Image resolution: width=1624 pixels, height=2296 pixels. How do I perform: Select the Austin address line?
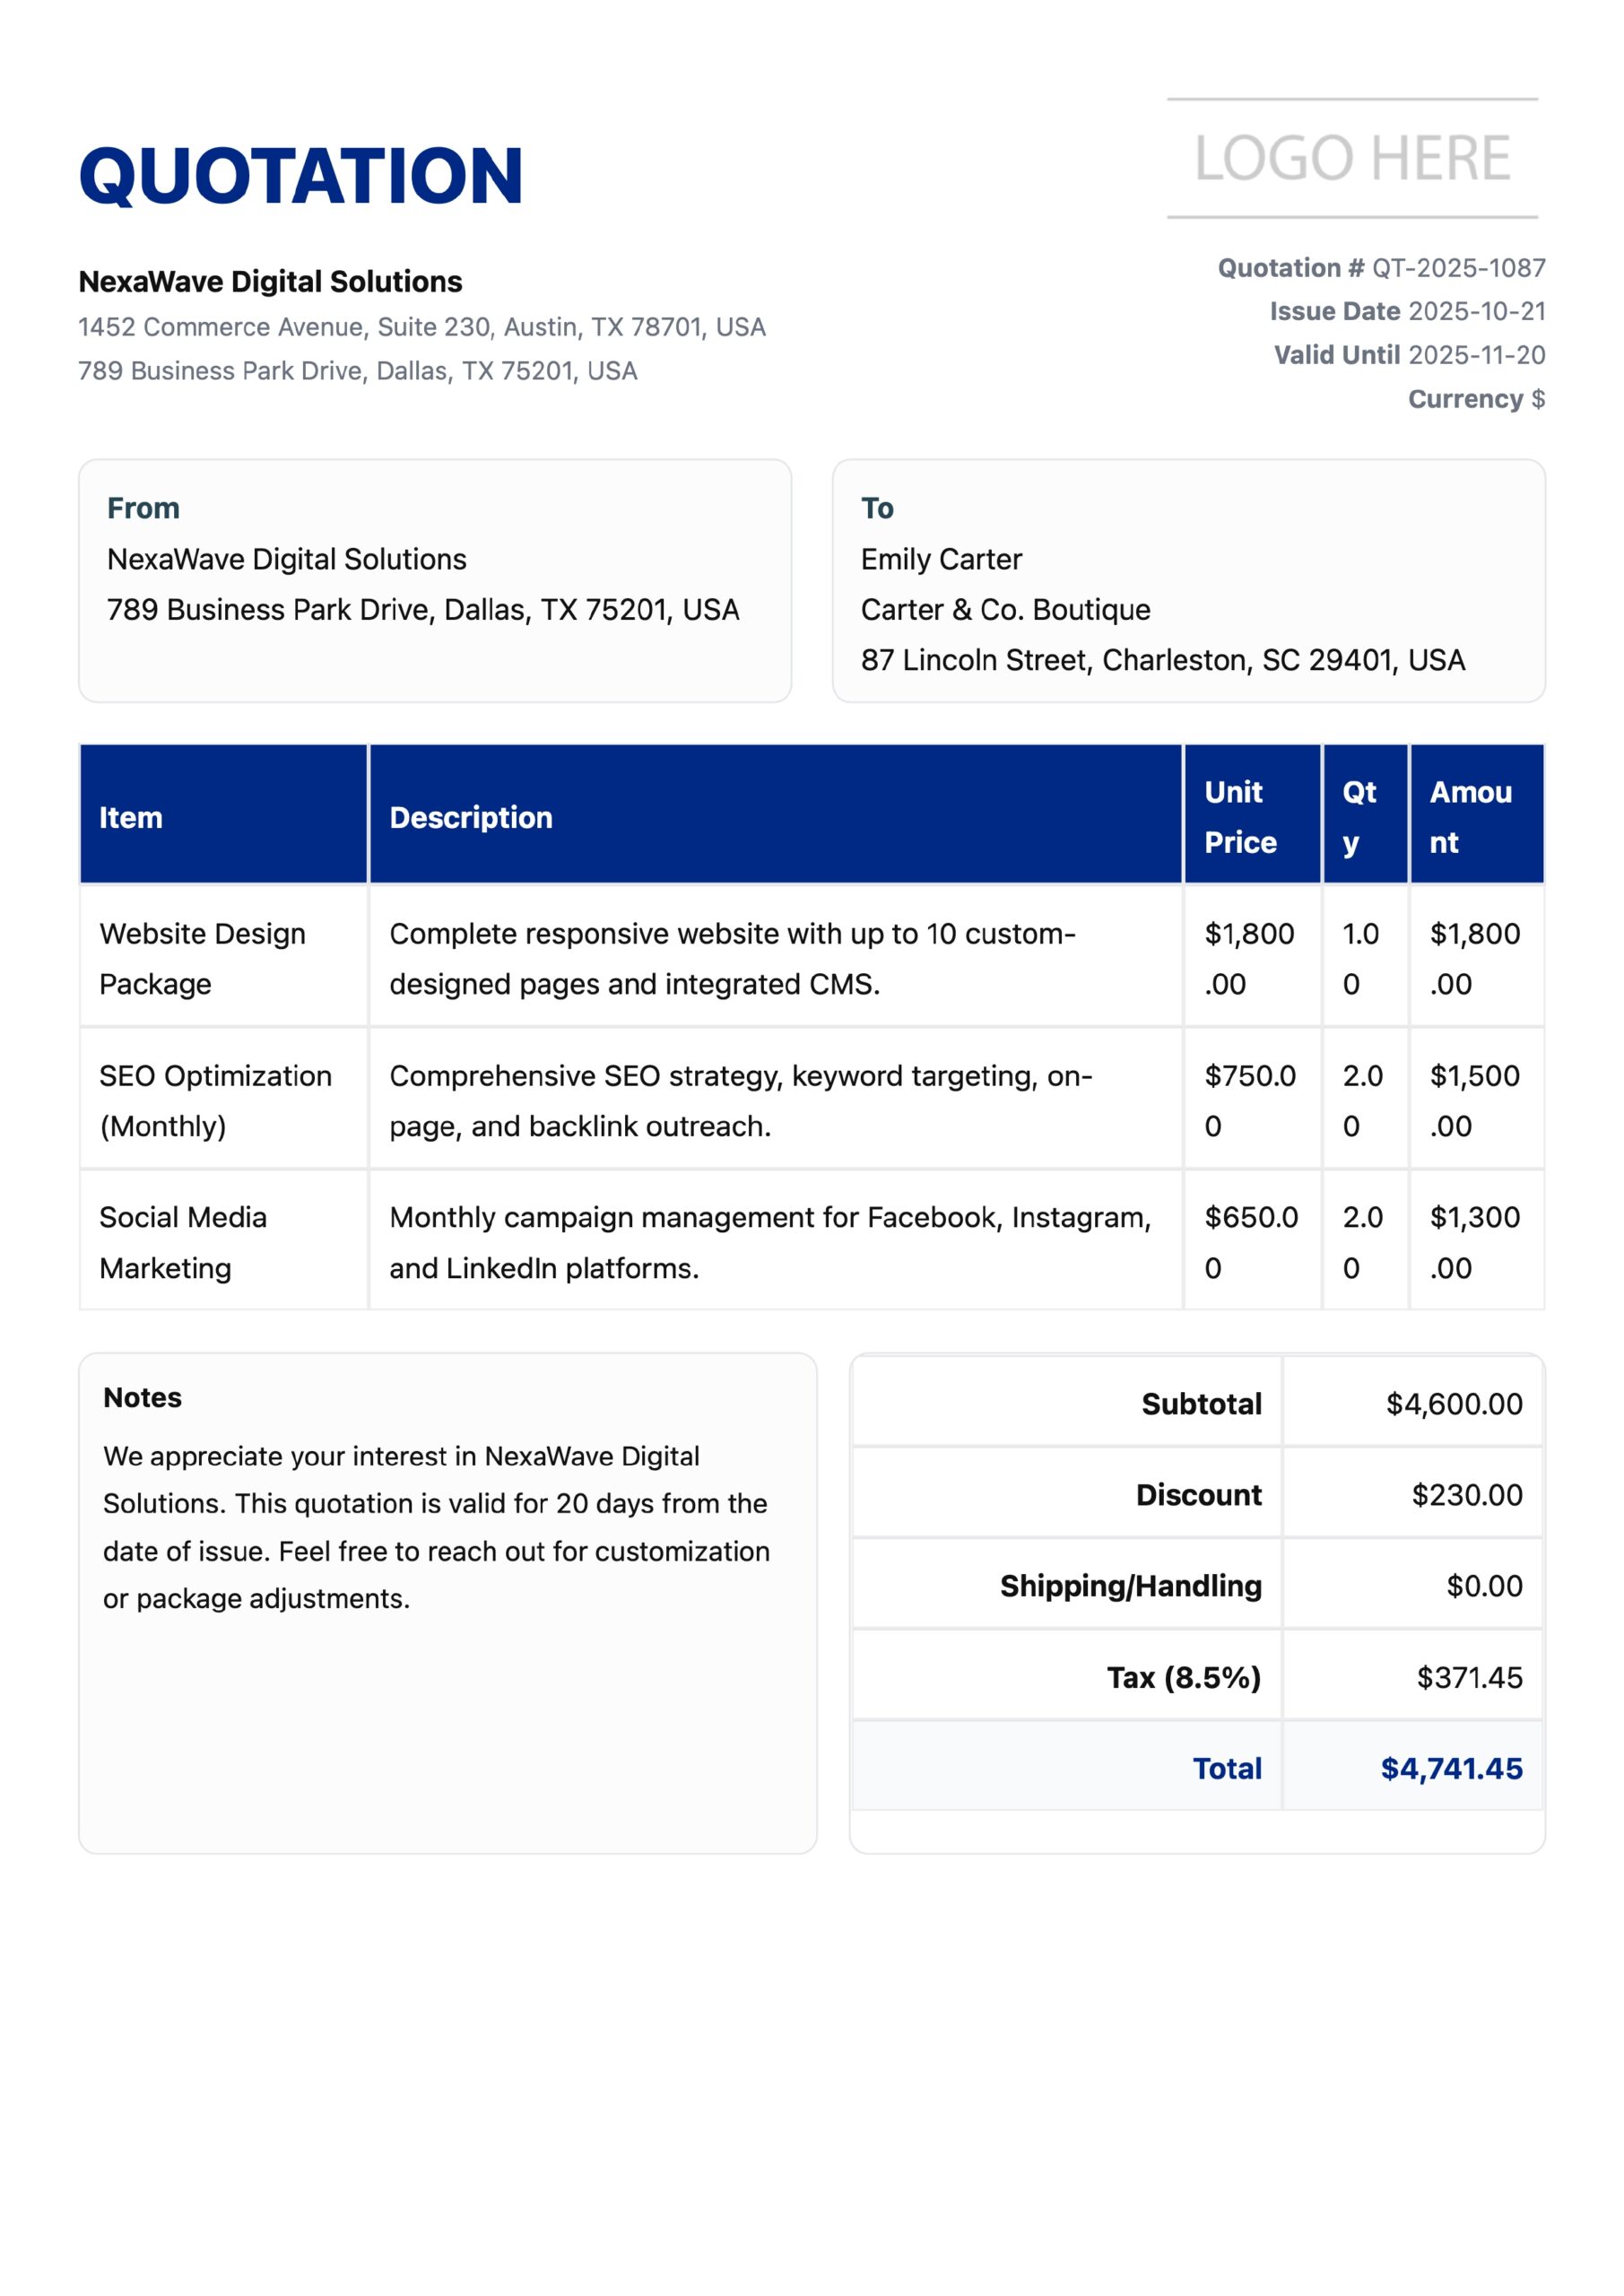(x=421, y=327)
